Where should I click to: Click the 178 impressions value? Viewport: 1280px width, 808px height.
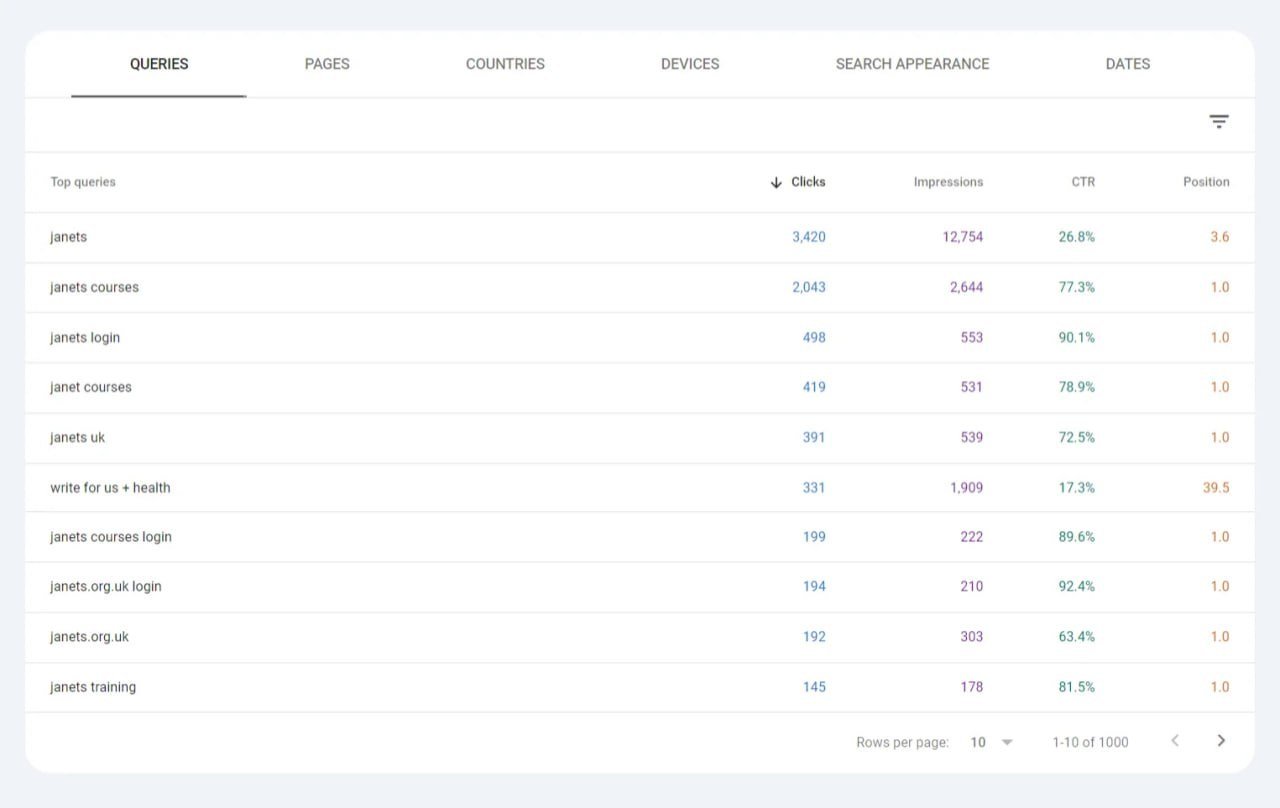(972, 687)
